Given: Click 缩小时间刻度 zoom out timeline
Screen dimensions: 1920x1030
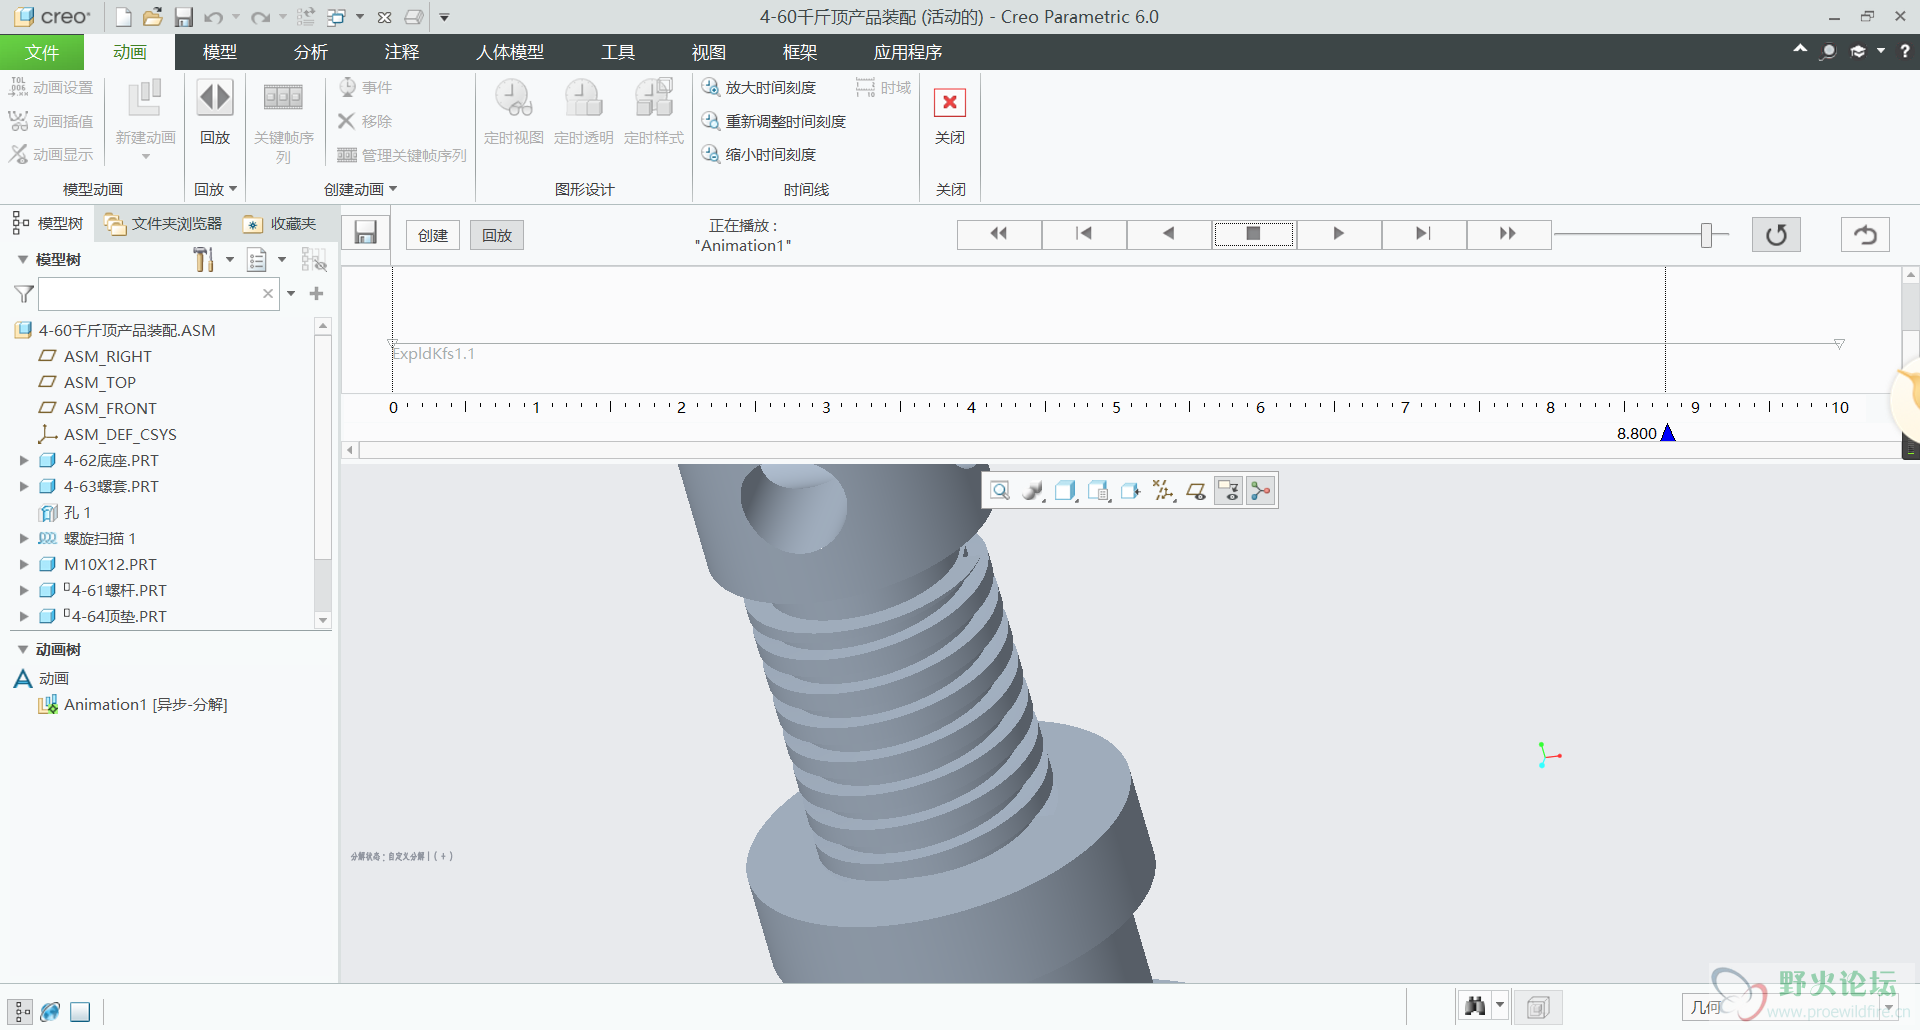Looking at the screenshot, I should [760, 154].
